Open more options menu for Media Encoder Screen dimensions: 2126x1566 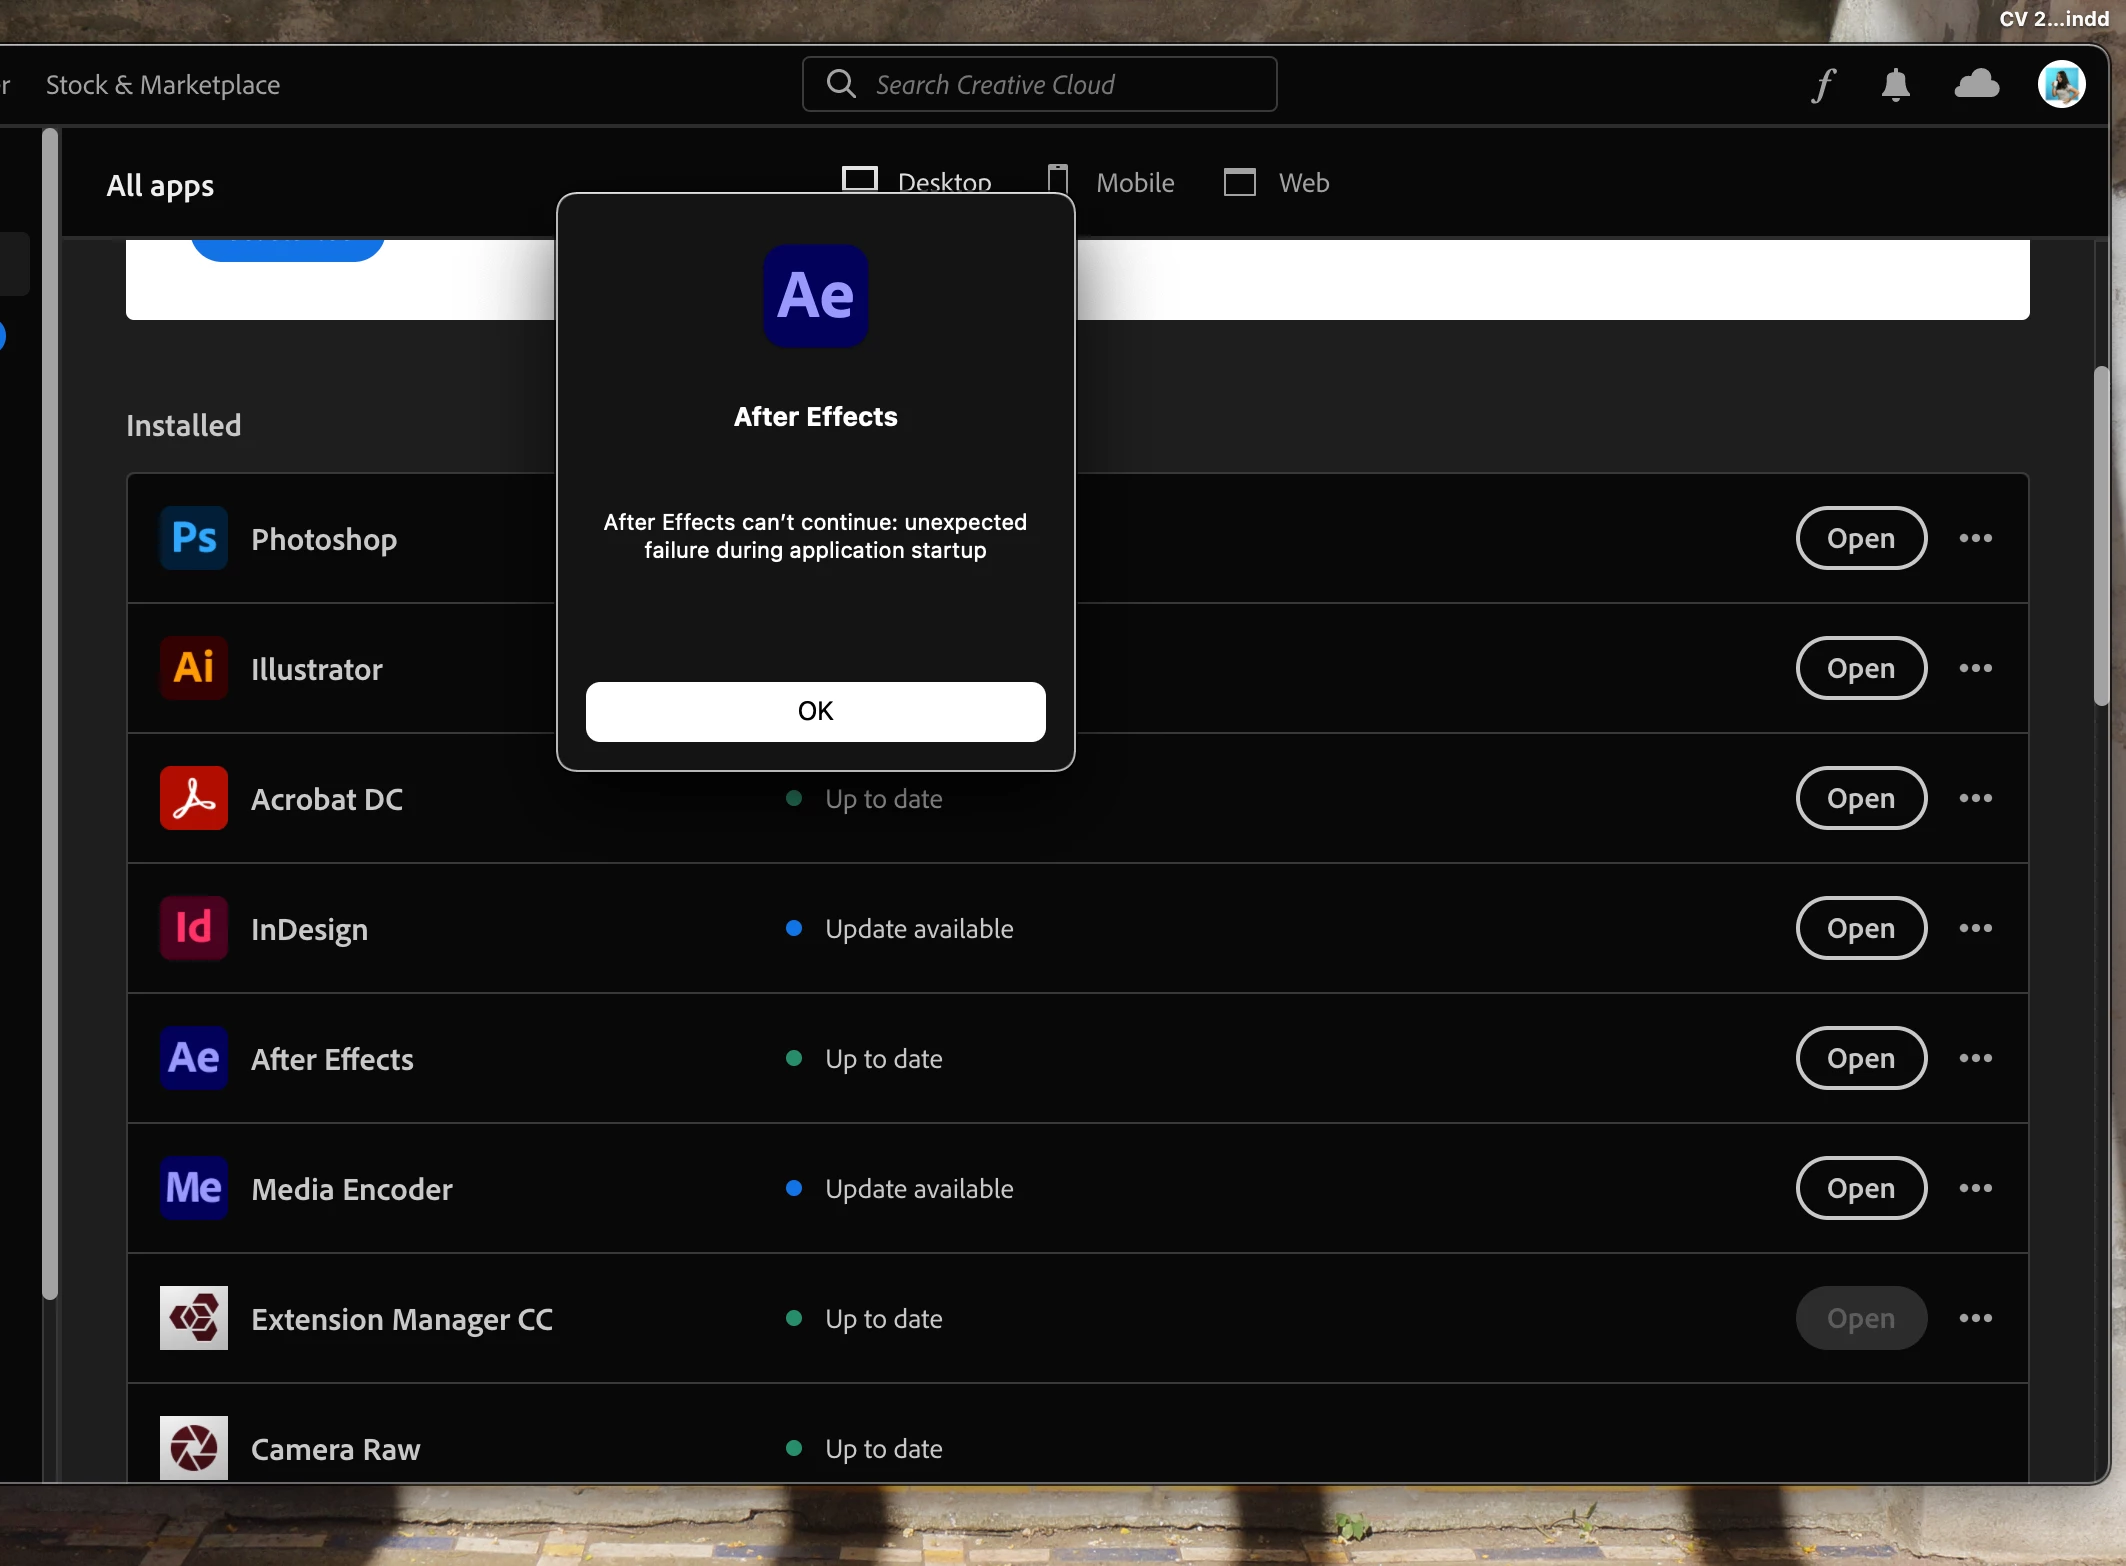pyautogui.click(x=1975, y=1188)
